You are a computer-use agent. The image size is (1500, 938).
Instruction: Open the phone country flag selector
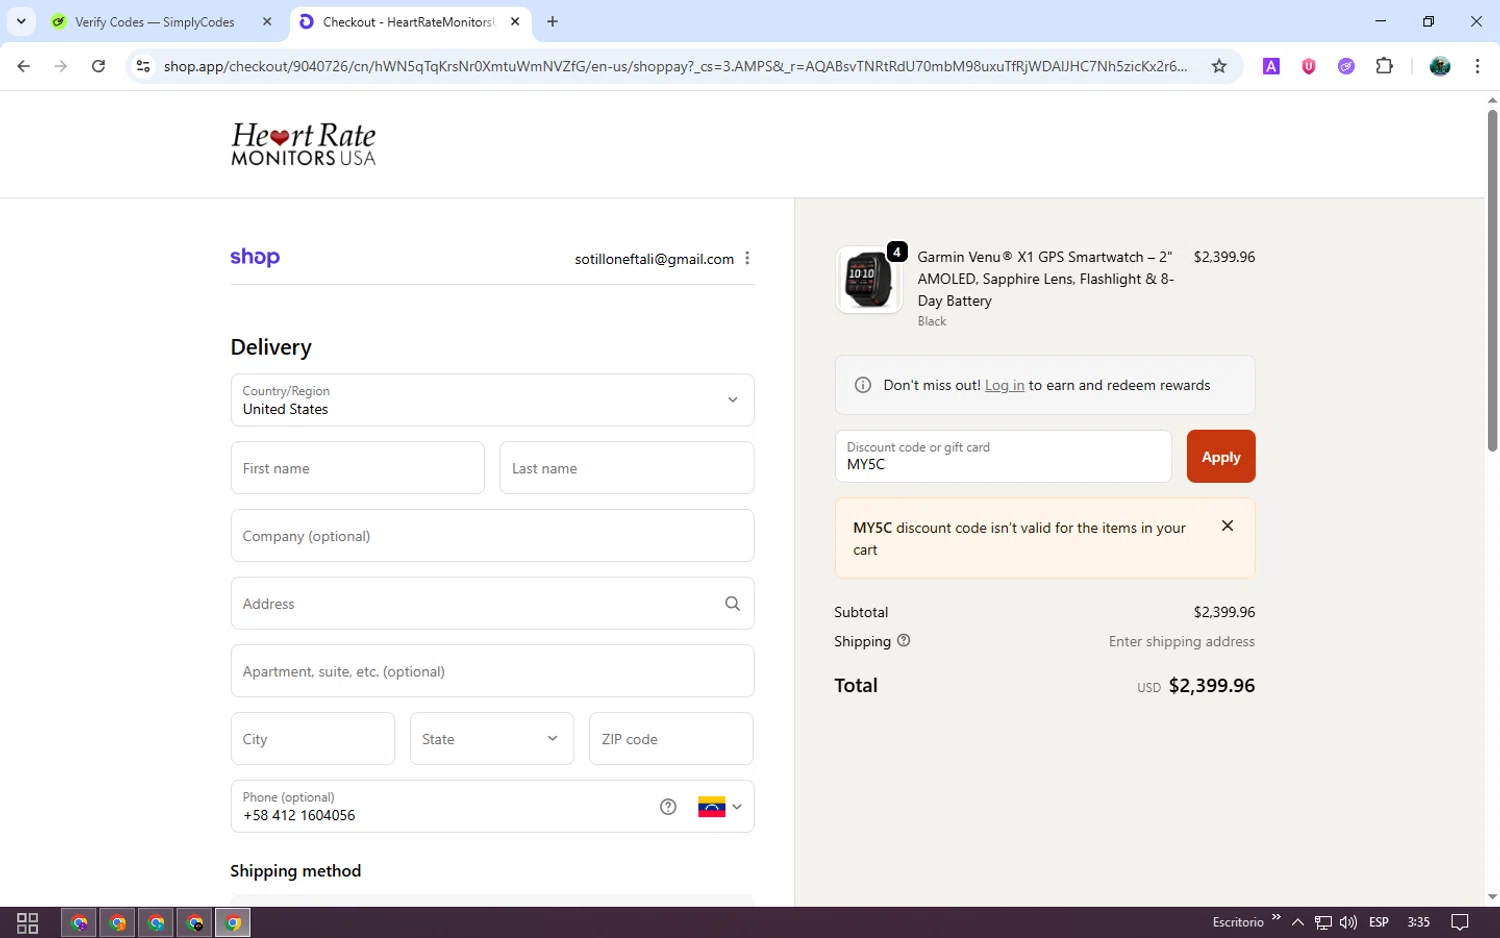[x=720, y=807]
